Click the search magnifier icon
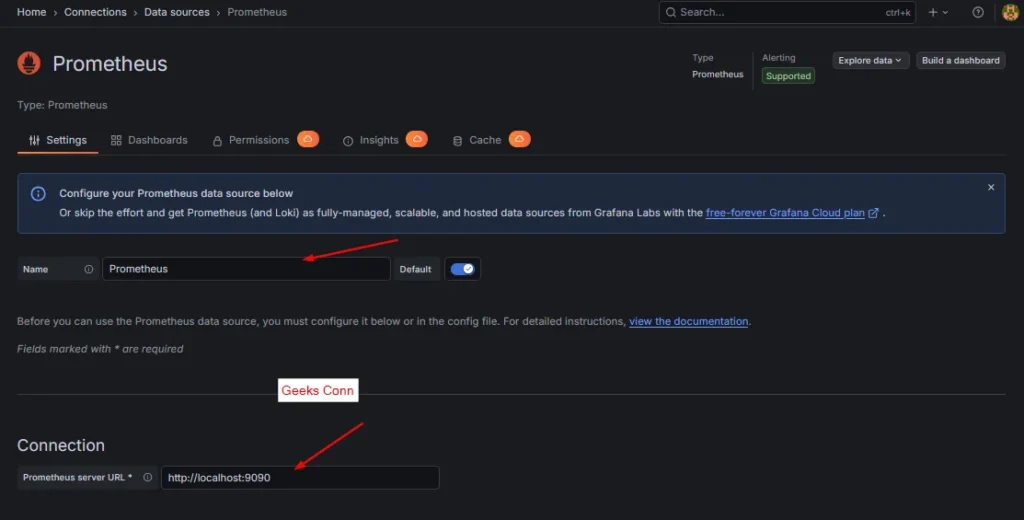 671,12
